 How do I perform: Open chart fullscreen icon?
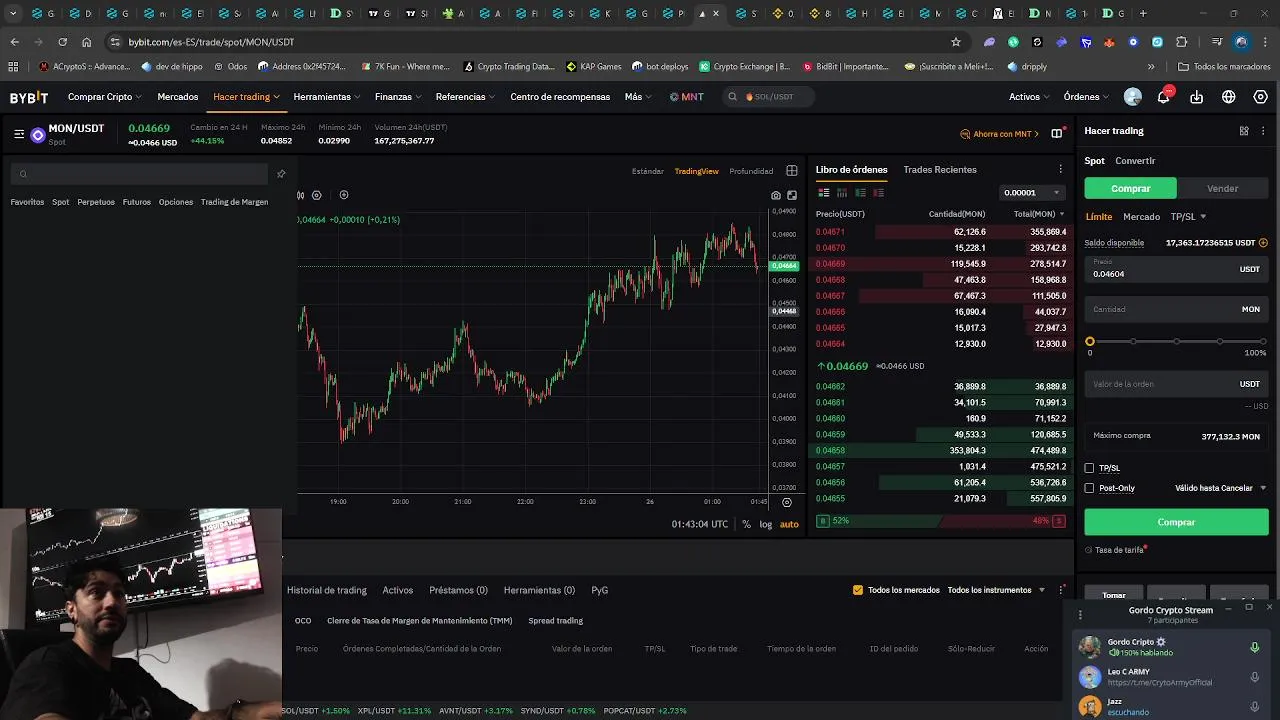click(x=792, y=195)
